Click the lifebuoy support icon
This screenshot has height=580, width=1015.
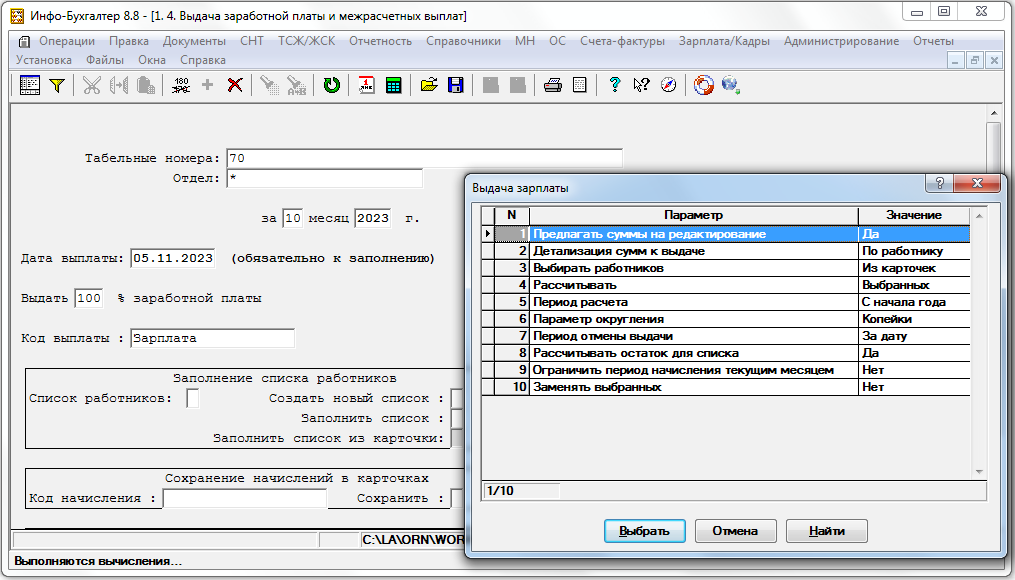pos(704,85)
